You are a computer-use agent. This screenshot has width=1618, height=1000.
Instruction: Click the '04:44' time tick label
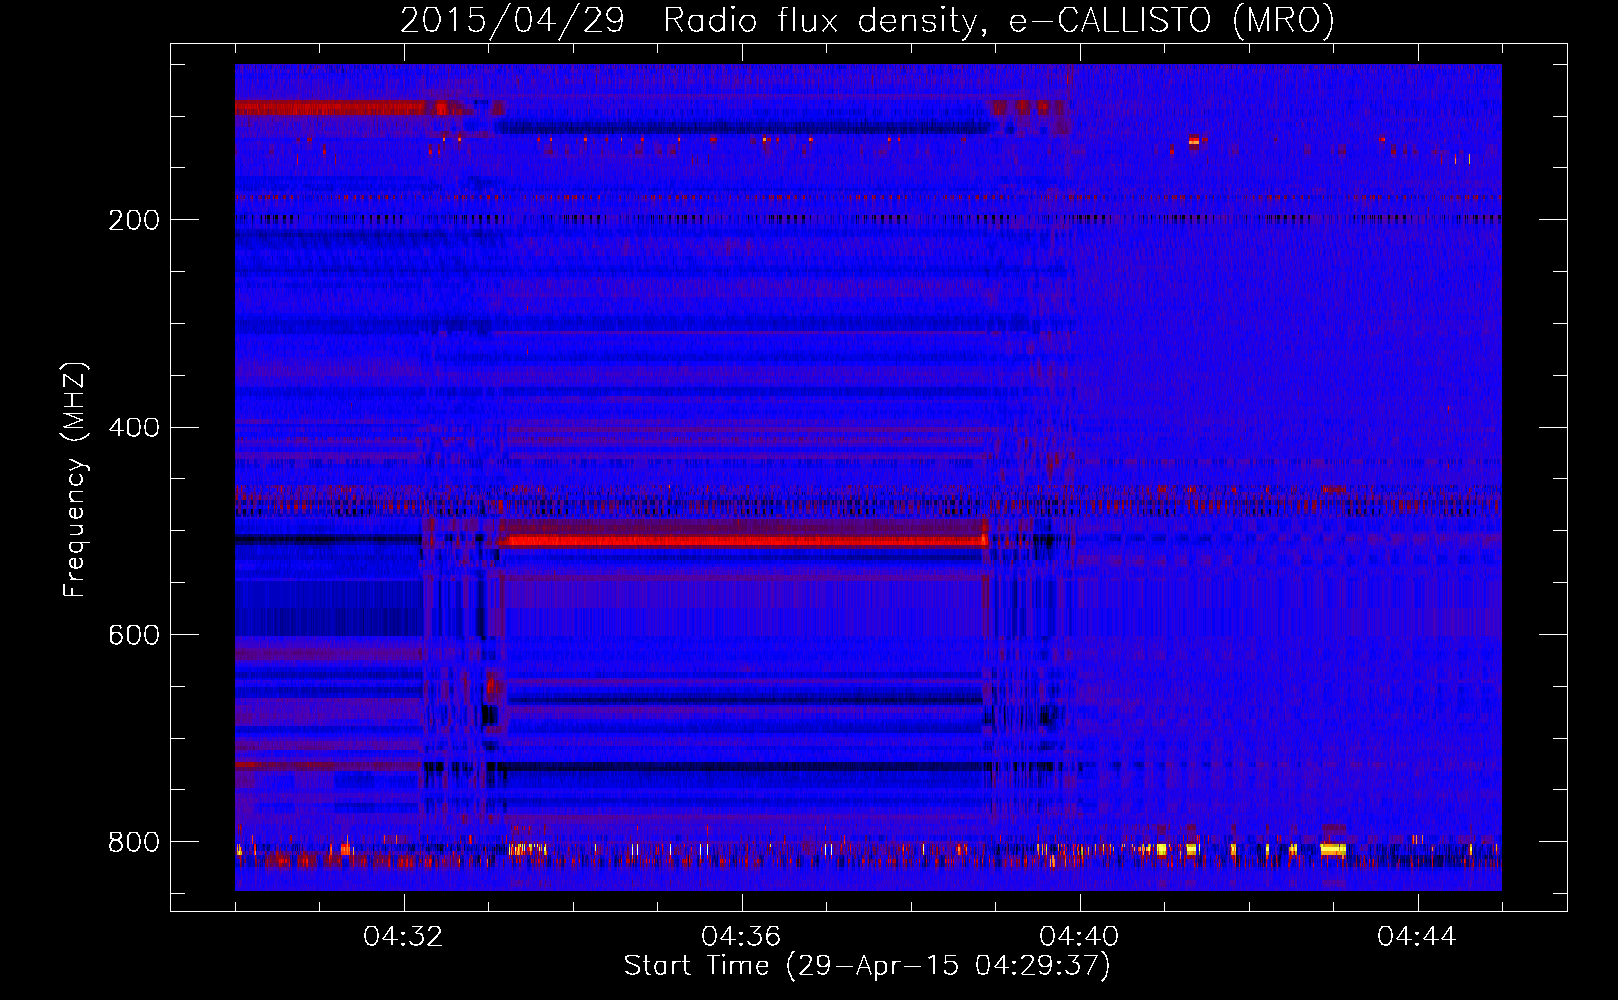click(1417, 937)
